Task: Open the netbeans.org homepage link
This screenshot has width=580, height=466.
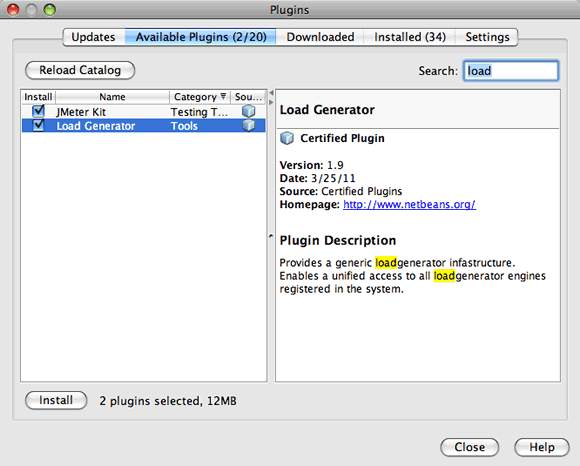Action: pyautogui.click(x=409, y=204)
